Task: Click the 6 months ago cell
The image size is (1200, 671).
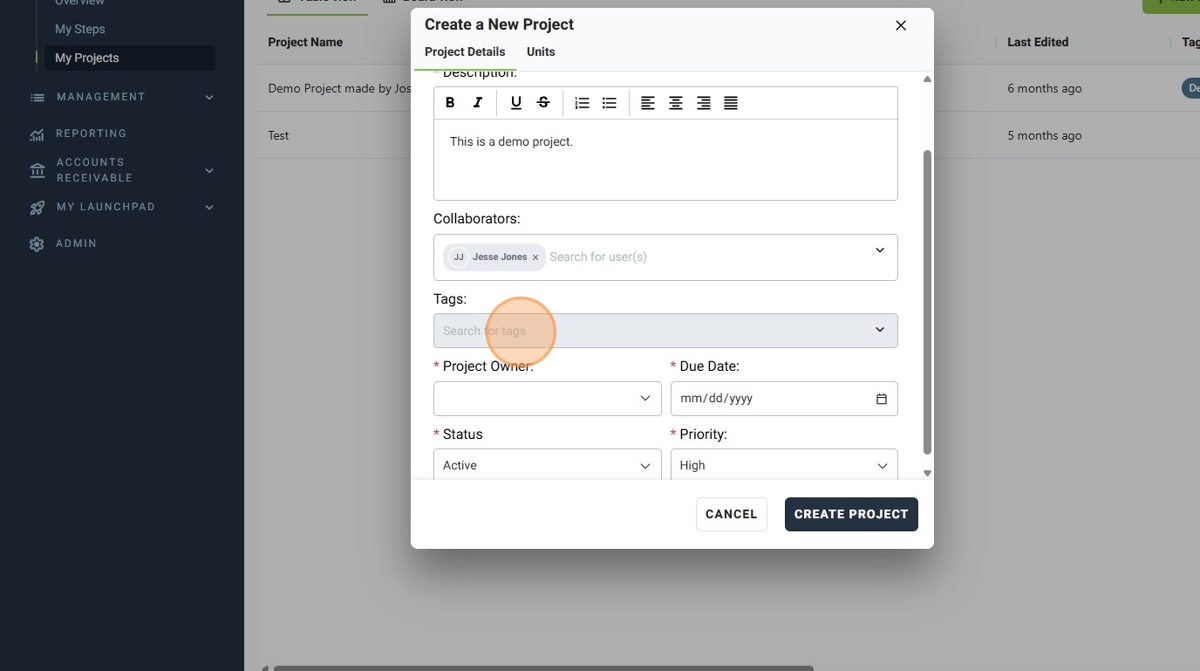Action: tap(1044, 89)
